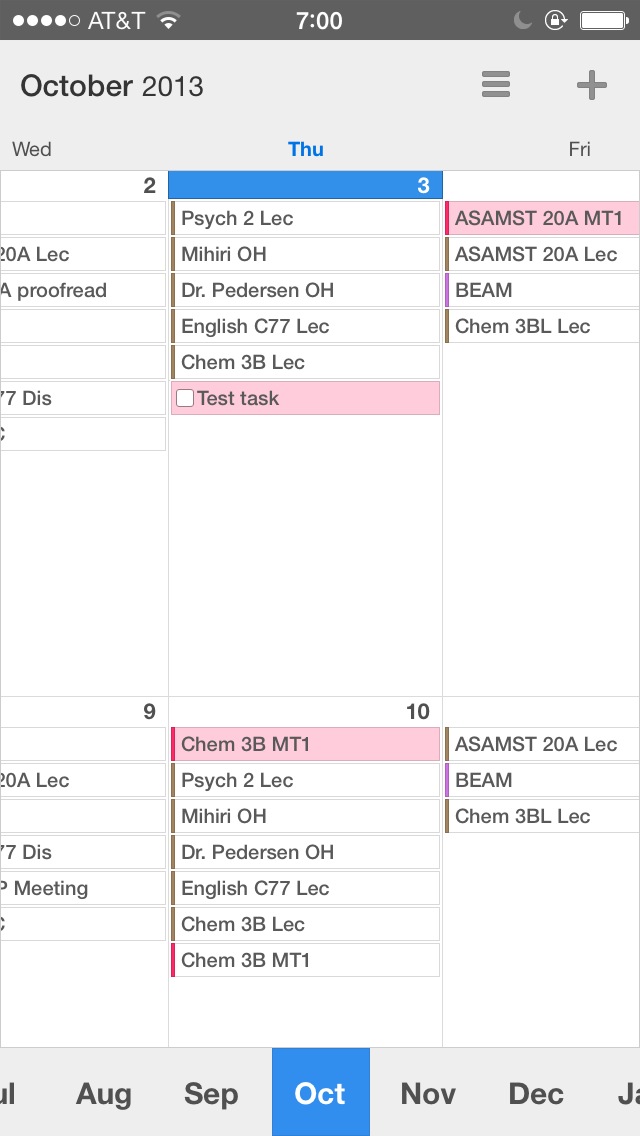640x1136 pixels.
Task: Select the Dec month tab
Action: [x=536, y=1093]
